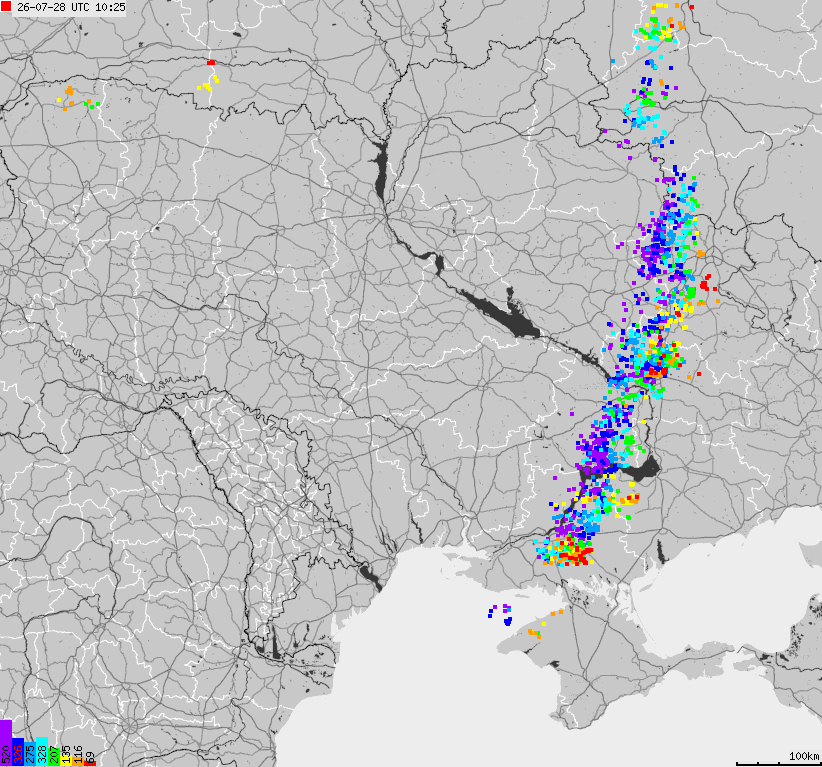Click the isolated red strike marker on northern border
The height and width of the screenshot is (767, 822).
211,62
